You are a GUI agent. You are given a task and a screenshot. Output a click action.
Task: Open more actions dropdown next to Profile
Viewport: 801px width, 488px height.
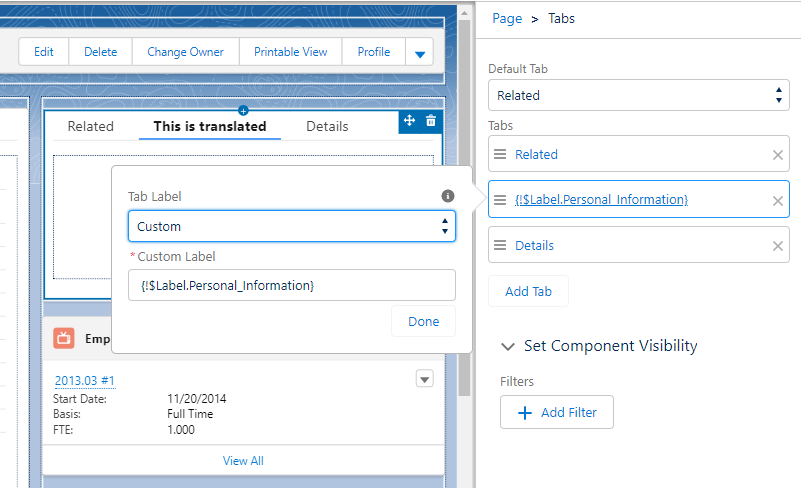pos(419,53)
